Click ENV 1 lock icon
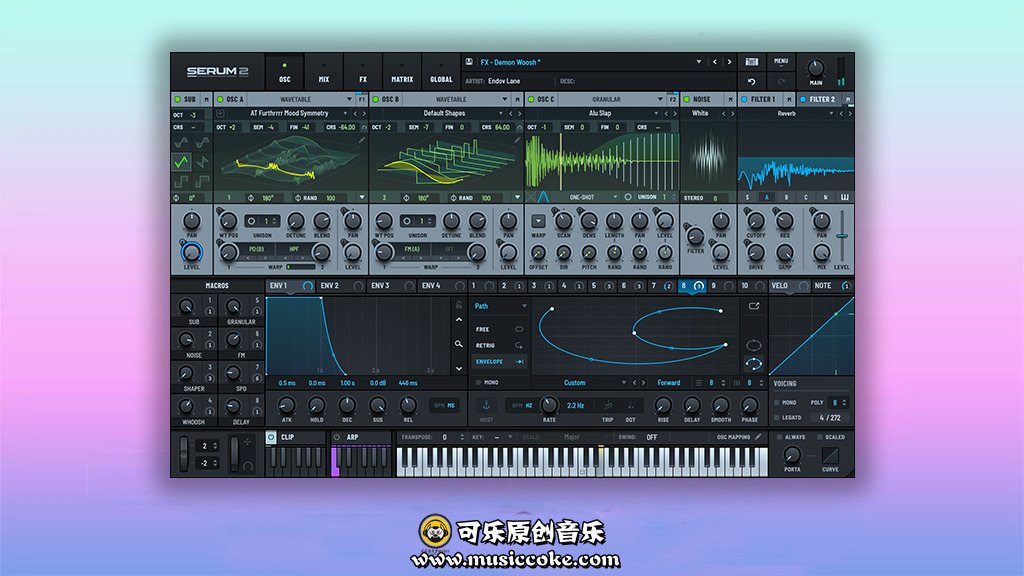The width and height of the screenshot is (1024, 576). coord(459,305)
